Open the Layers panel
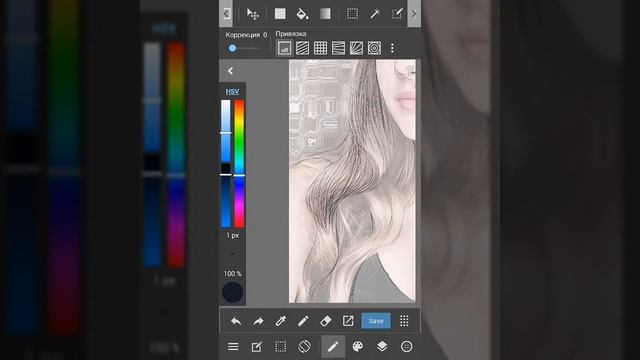This screenshot has width=640, height=360. tap(382, 347)
